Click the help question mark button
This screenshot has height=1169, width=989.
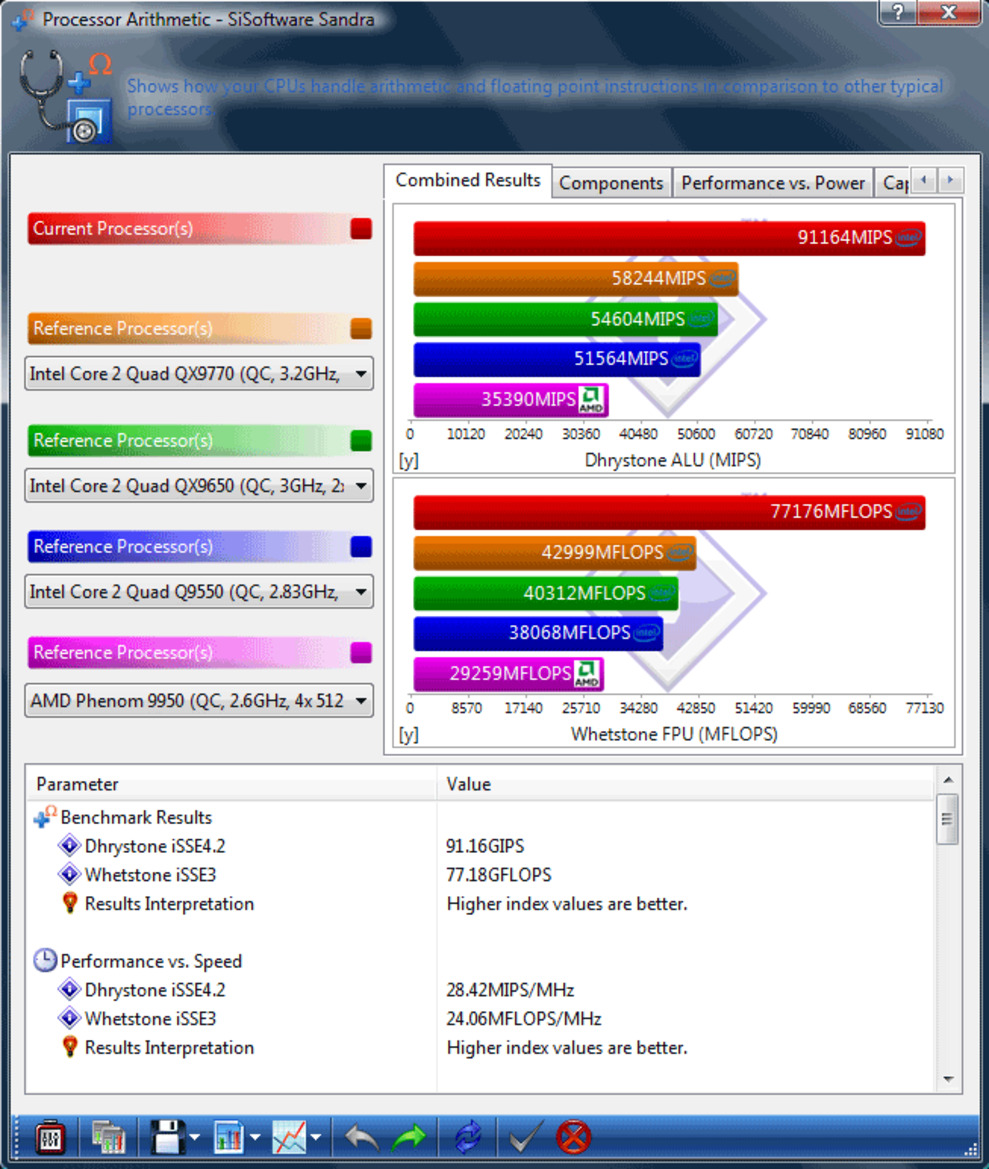click(897, 13)
